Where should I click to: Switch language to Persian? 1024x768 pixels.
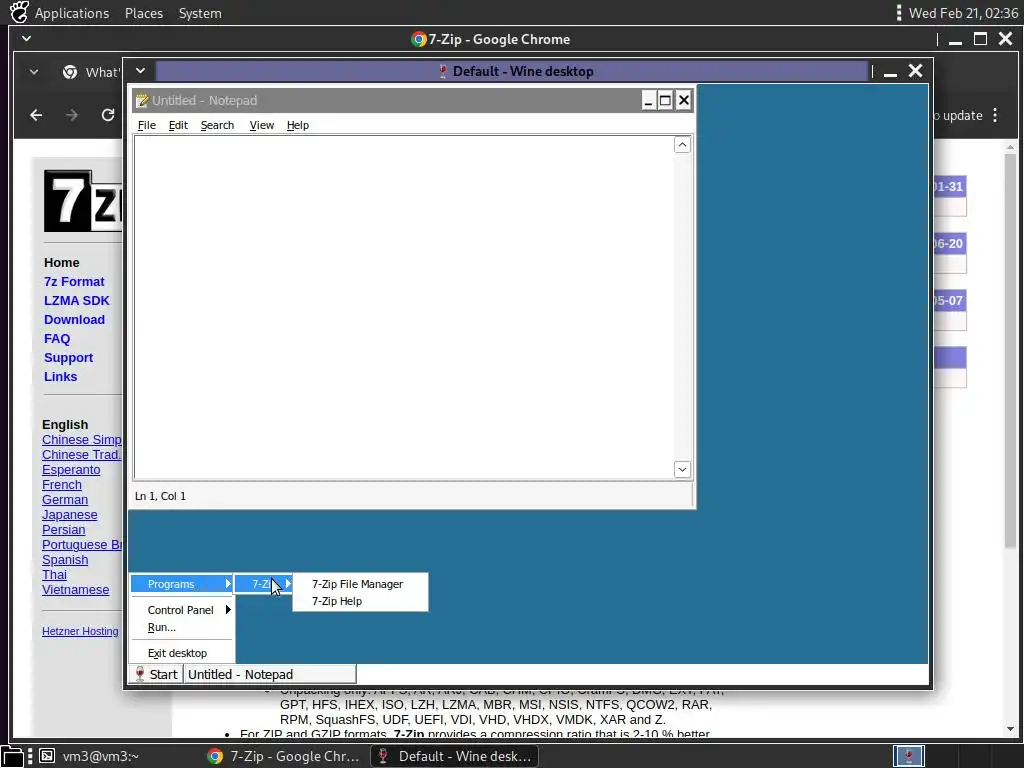point(63,530)
